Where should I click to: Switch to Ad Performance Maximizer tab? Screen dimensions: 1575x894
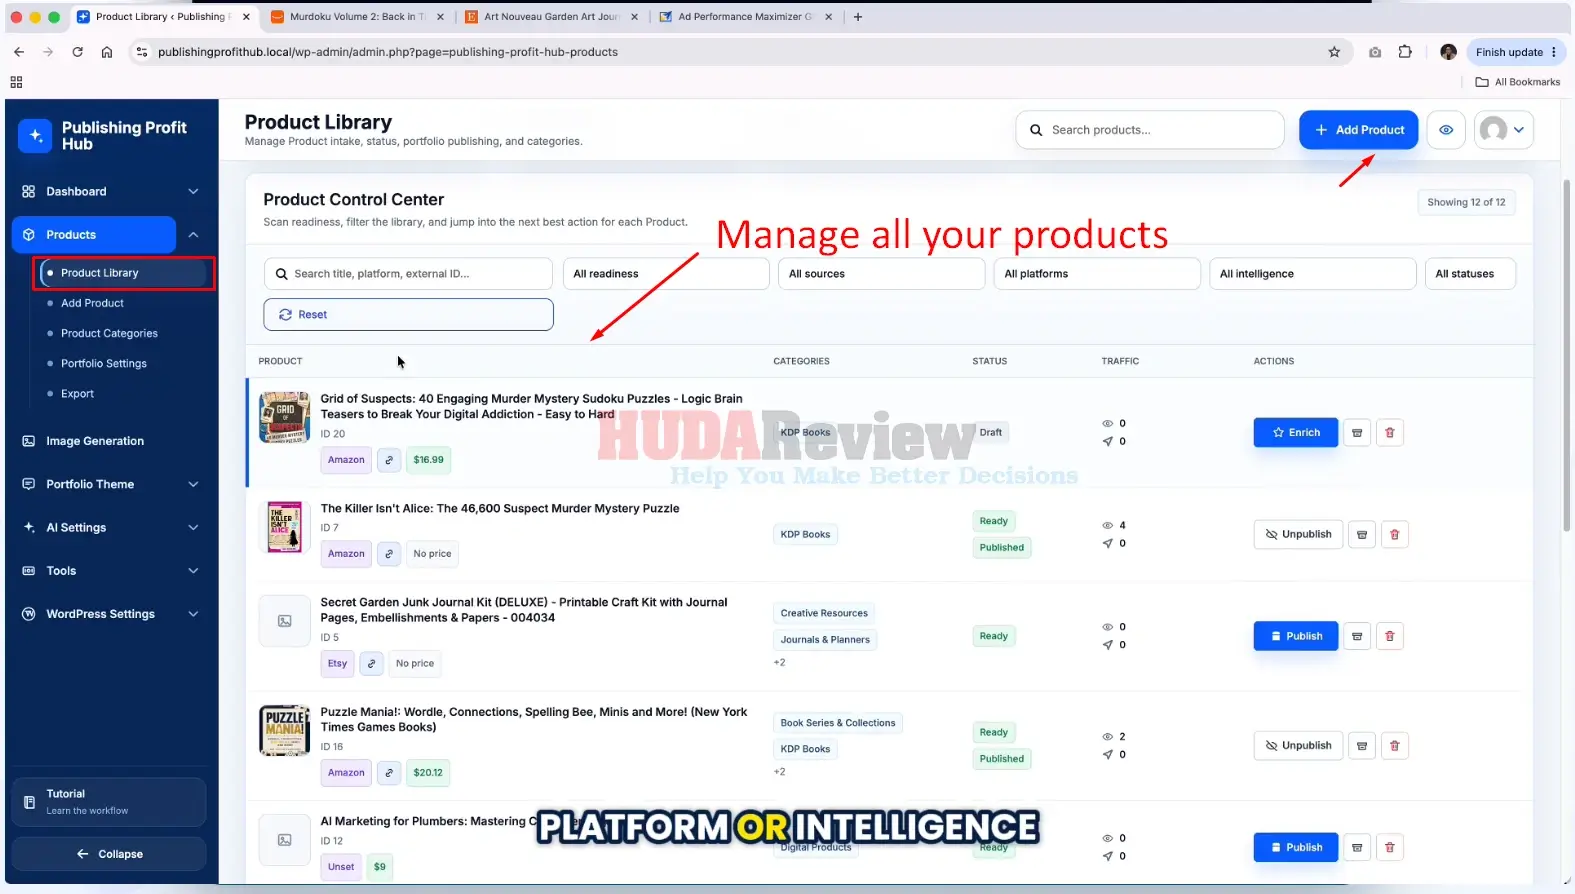(x=745, y=17)
